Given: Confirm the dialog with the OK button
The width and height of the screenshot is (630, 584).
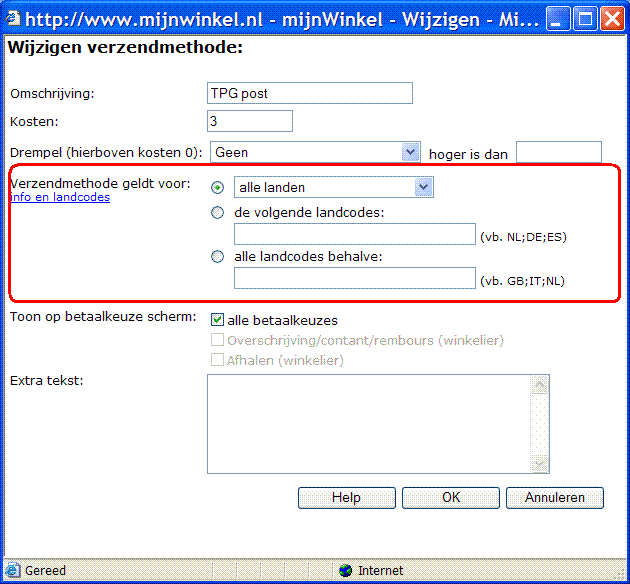Looking at the screenshot, I should (x=451, y=498).
